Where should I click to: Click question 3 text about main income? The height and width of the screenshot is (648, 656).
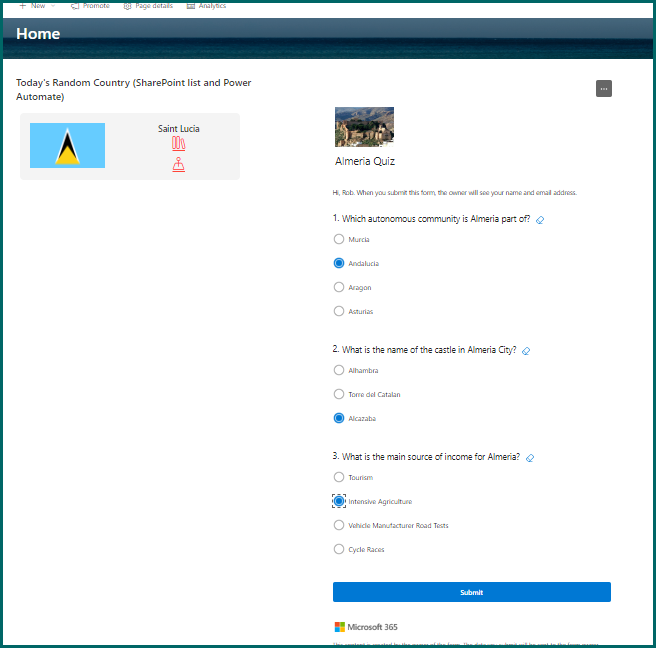click(431, 457)
